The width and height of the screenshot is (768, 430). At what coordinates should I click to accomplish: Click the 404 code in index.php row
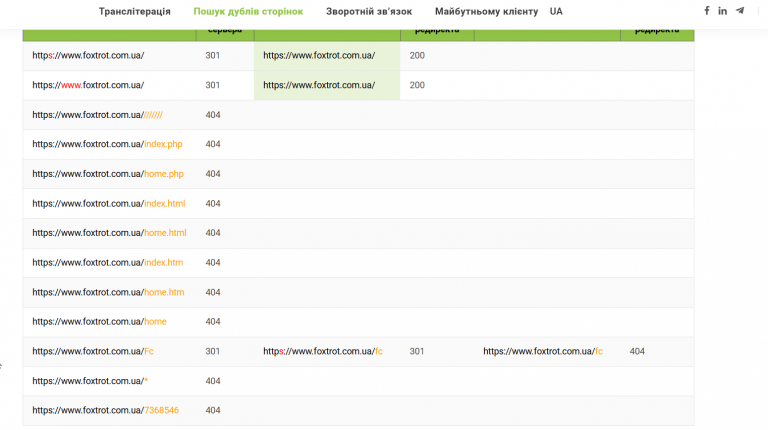tap(213, 144)
